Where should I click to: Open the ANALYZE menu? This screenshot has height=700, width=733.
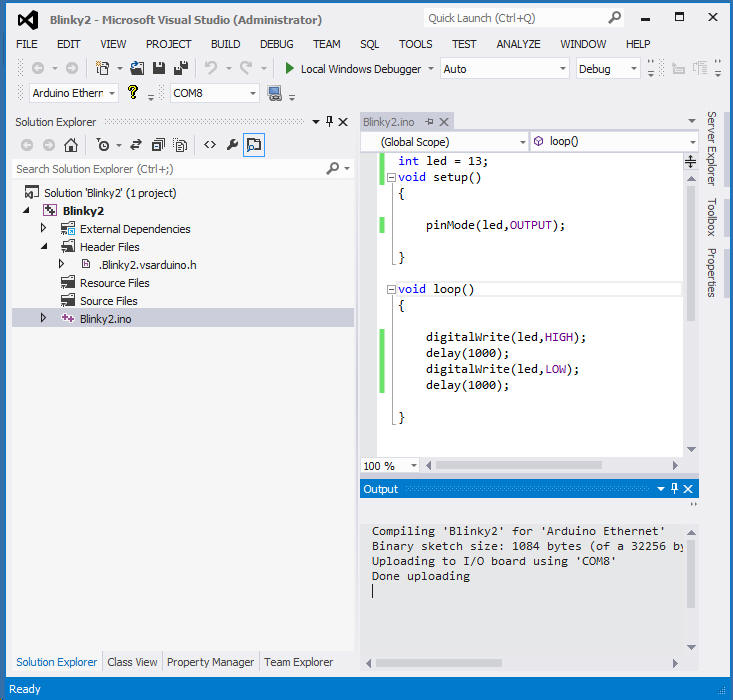coord(518,44)
